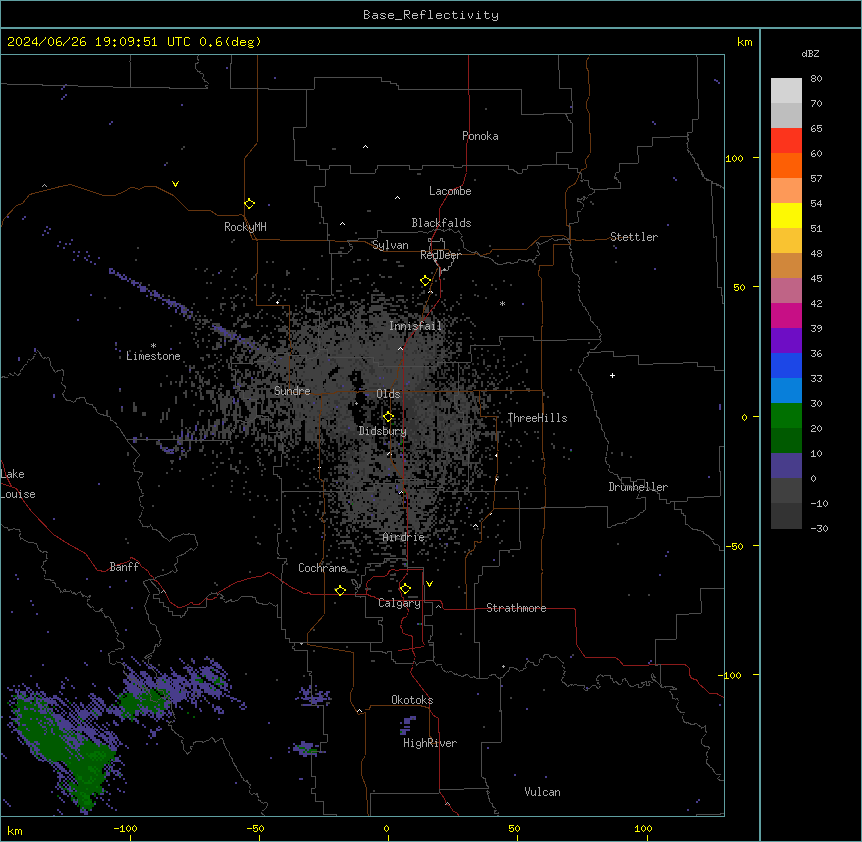
Task: Pick the purple 36-39 dBZ legend swatch
Action: click(786, 340)
